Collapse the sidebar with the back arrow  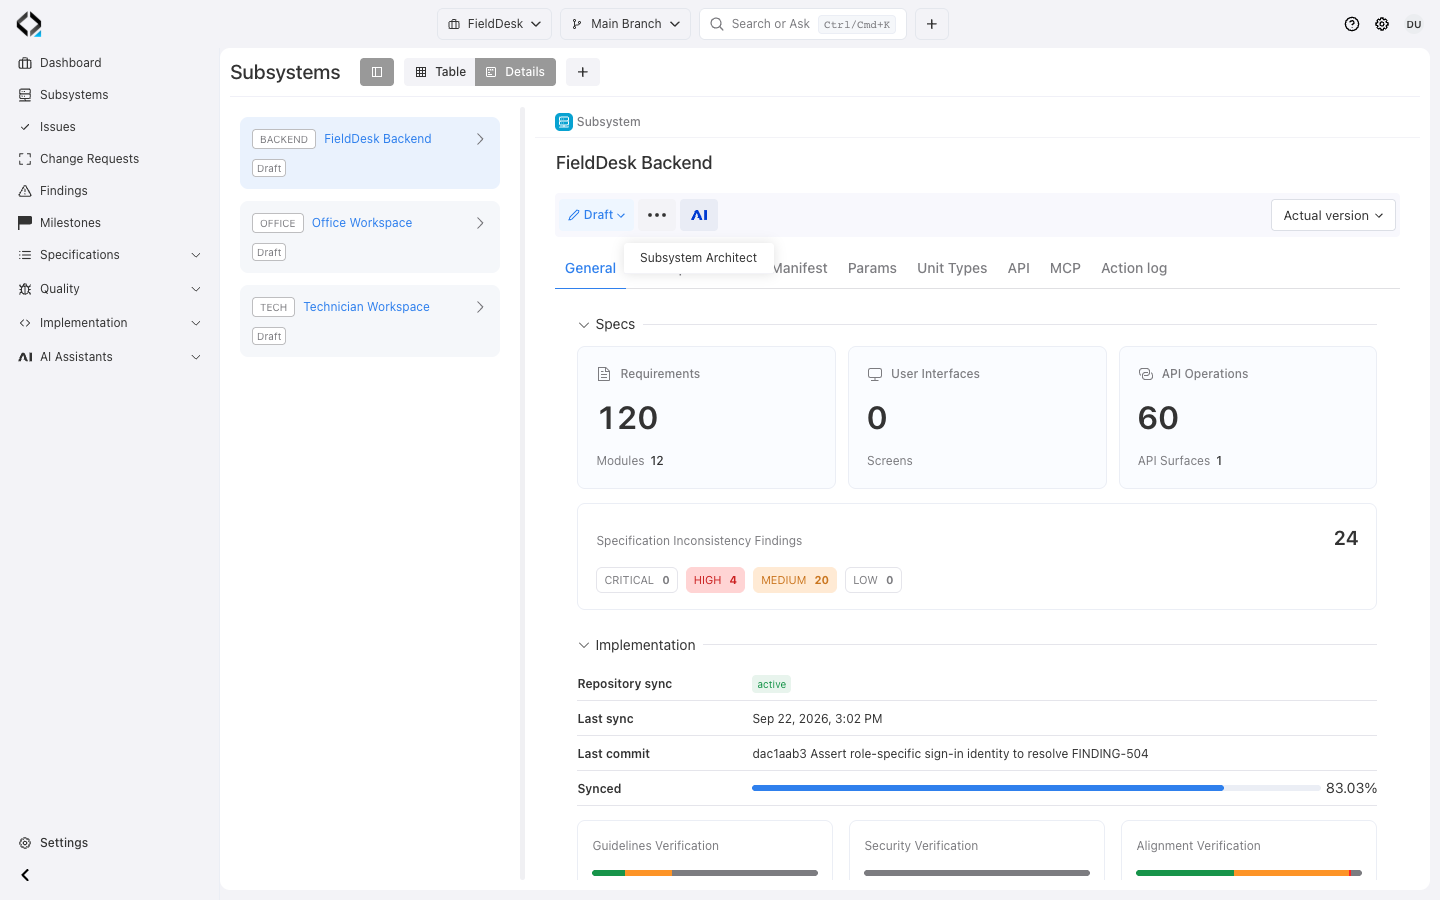25,875
